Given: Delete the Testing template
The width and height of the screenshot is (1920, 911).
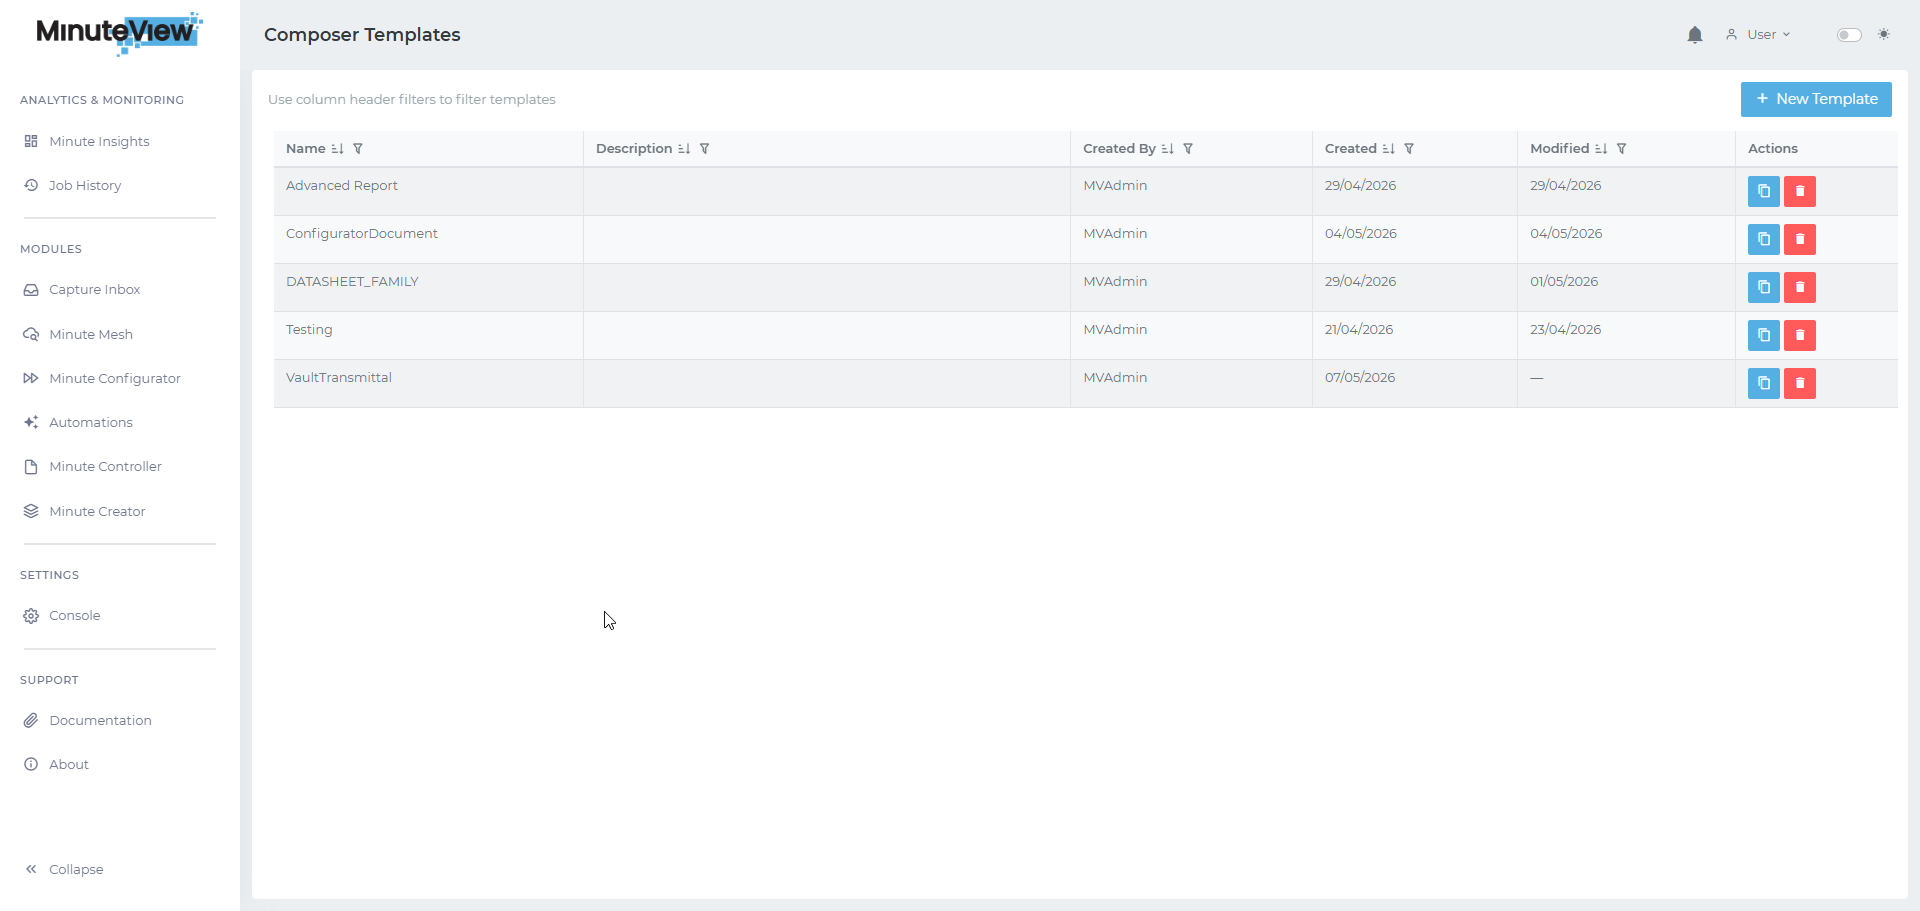Looking at the screenshot, I should [x=1800, y=335].
